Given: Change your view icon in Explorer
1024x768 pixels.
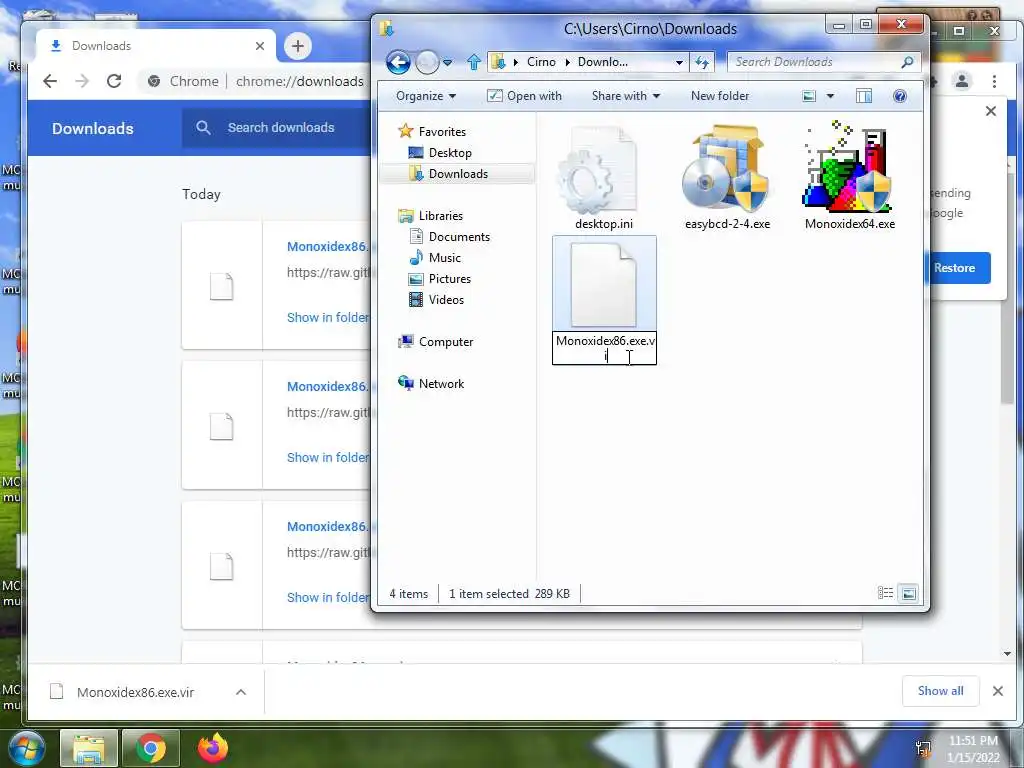Looking at the screenshot, I should 809,96.
